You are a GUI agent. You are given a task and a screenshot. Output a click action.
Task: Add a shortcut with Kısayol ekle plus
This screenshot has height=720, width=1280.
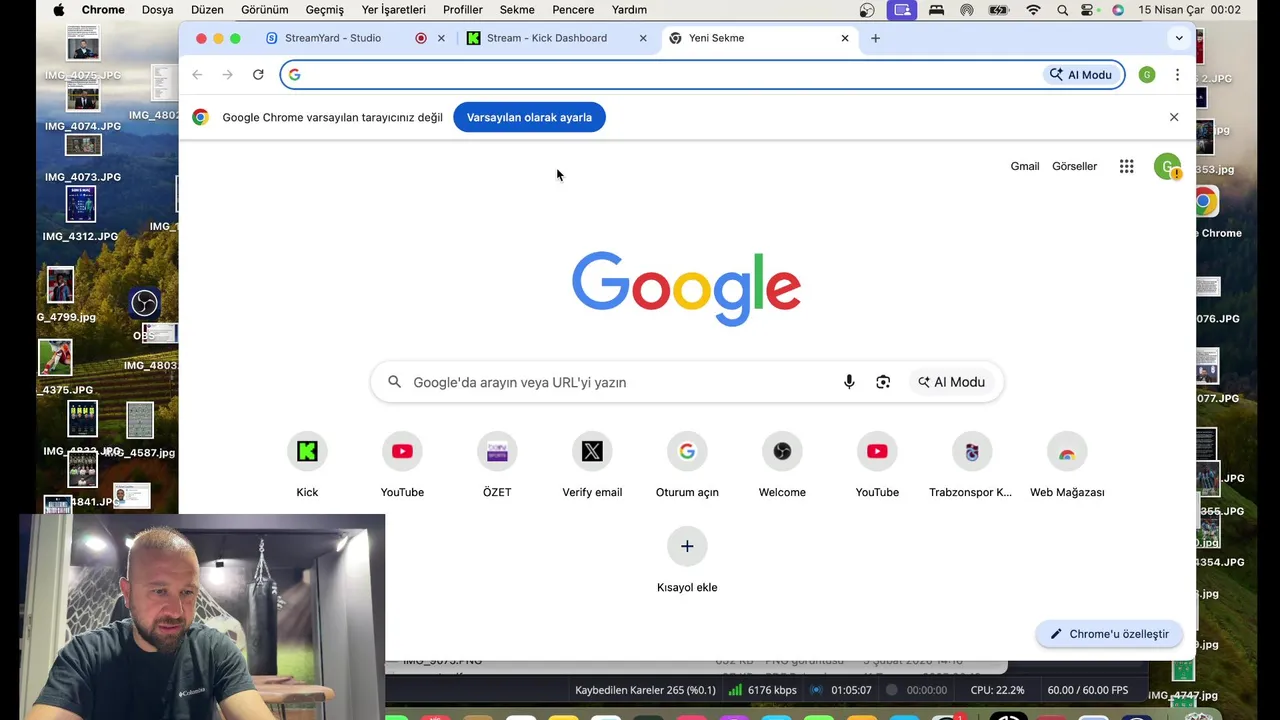click(x=687, y=546)
